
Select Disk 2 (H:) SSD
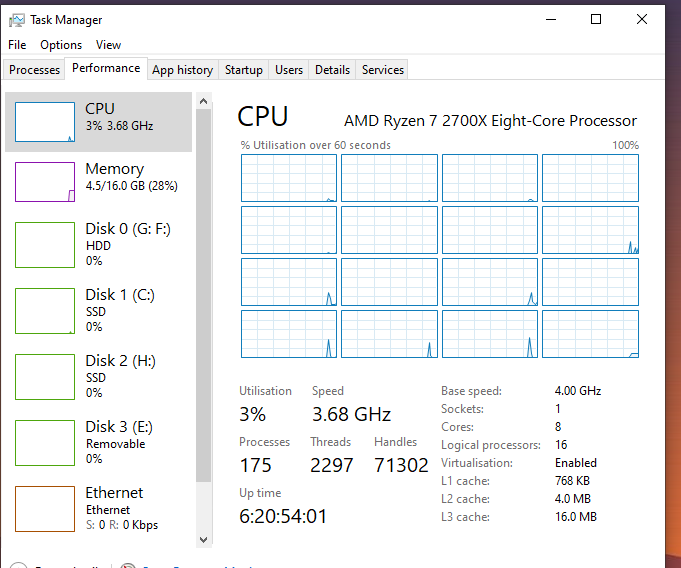99,377
